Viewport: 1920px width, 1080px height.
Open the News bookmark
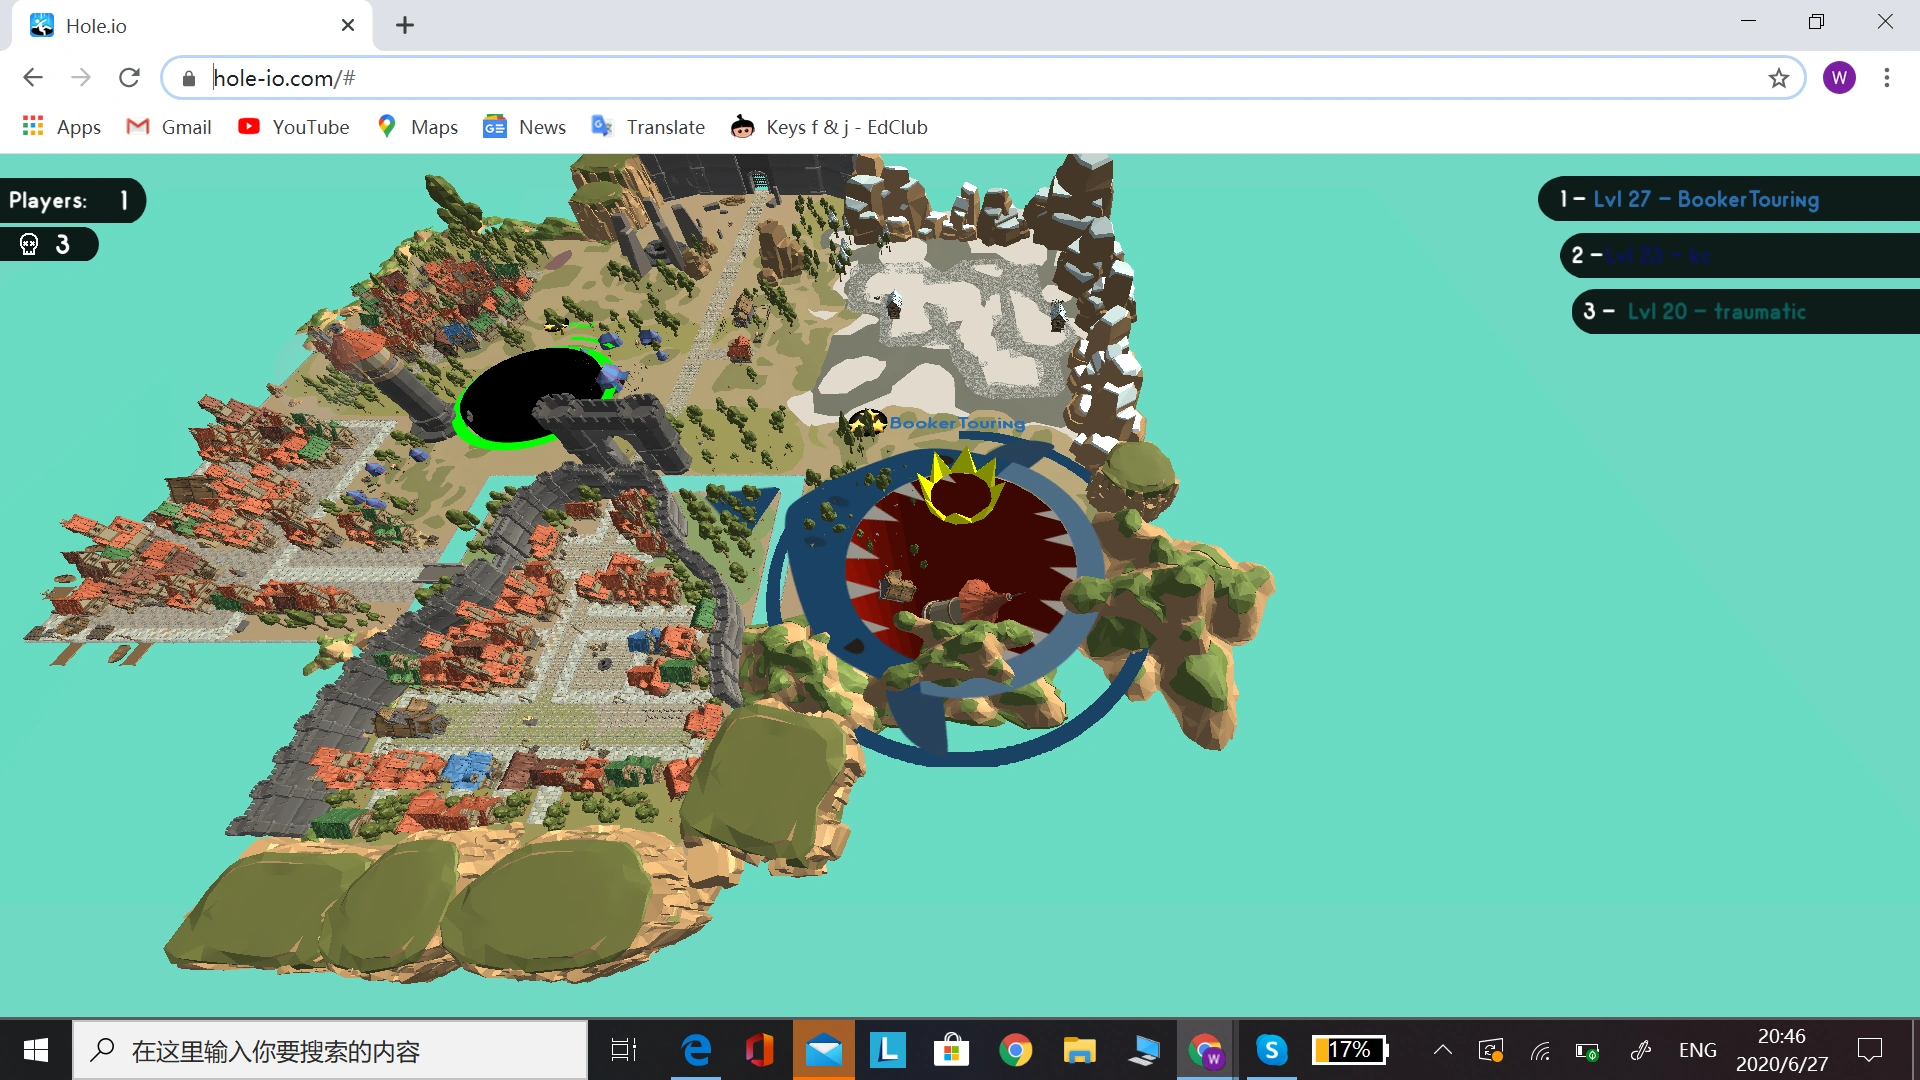524,127
